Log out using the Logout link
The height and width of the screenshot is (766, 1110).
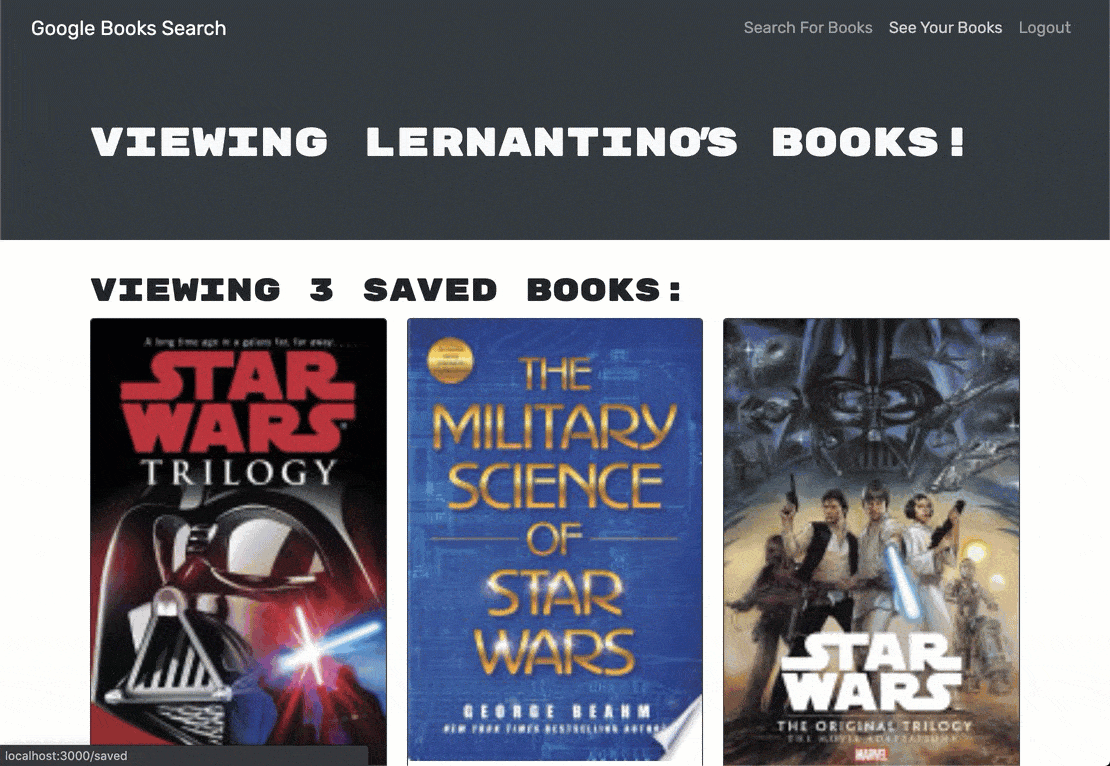click(1044, 28)
